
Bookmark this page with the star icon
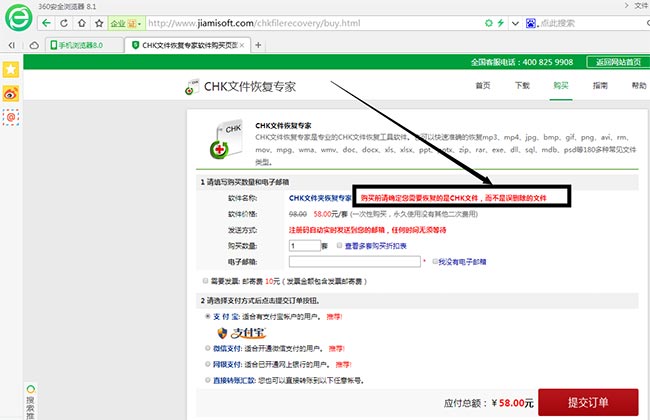[99, 23]
